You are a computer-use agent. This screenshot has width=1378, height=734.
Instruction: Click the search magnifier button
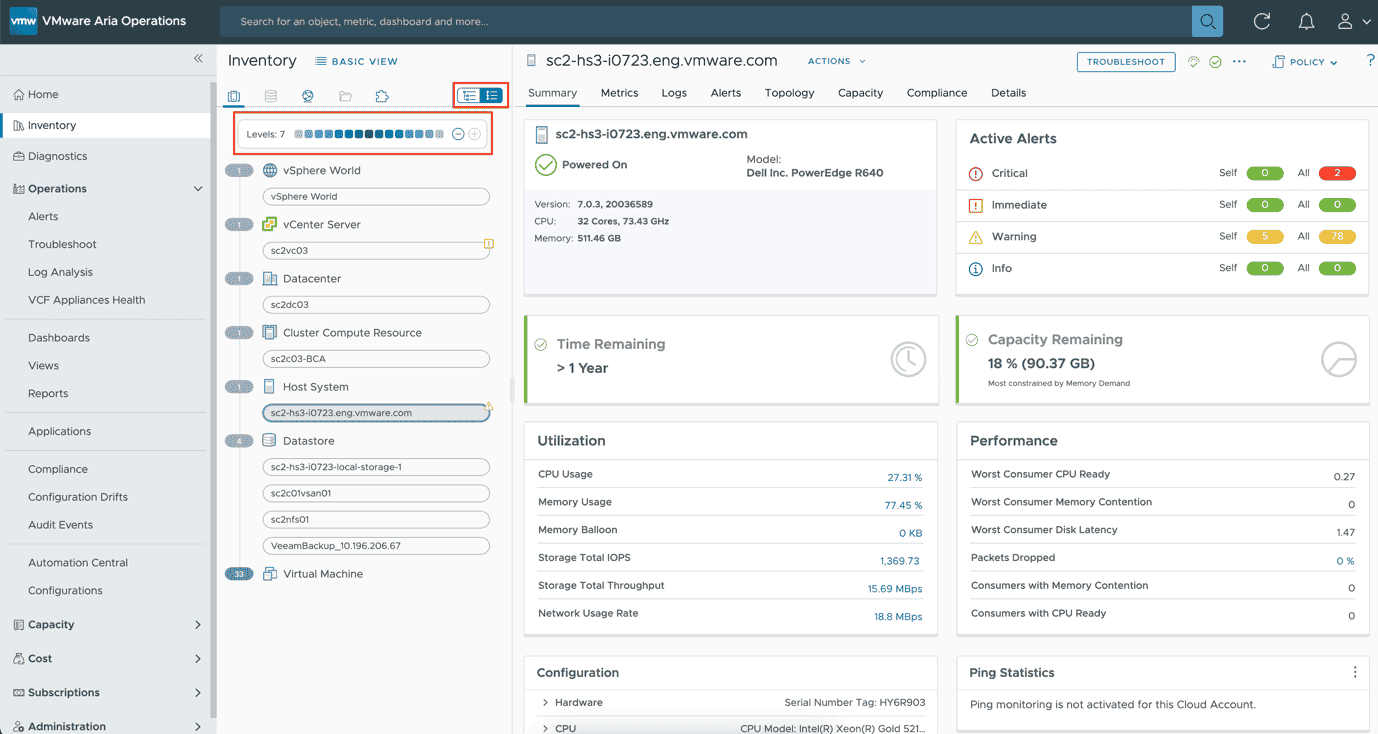1207,21
